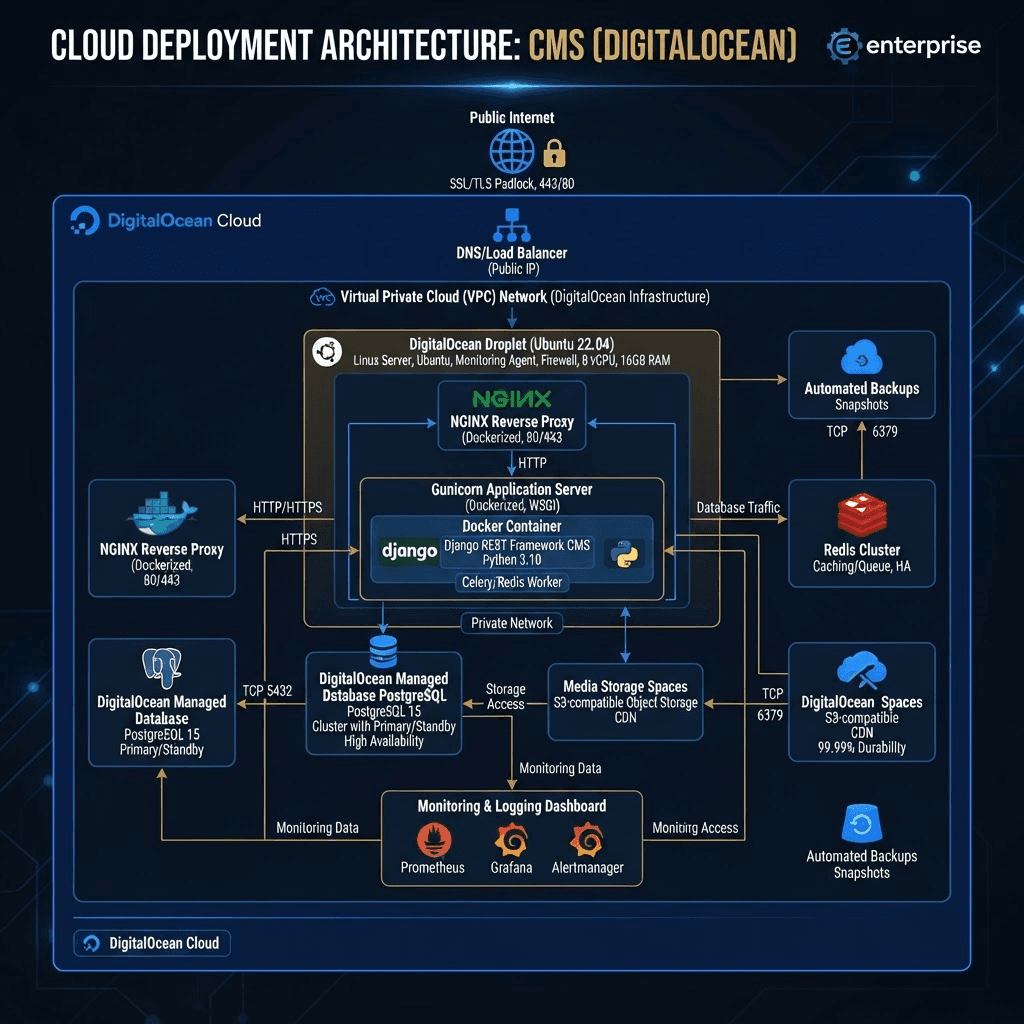Click the 'Monitoring Access' label
The width and height of the screenshot is (1024, 1024).
tap(695, 827)
